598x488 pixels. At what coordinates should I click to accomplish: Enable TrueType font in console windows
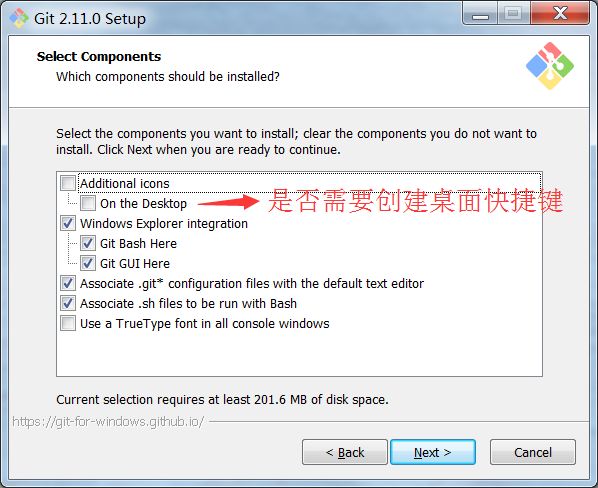[68, 323]
